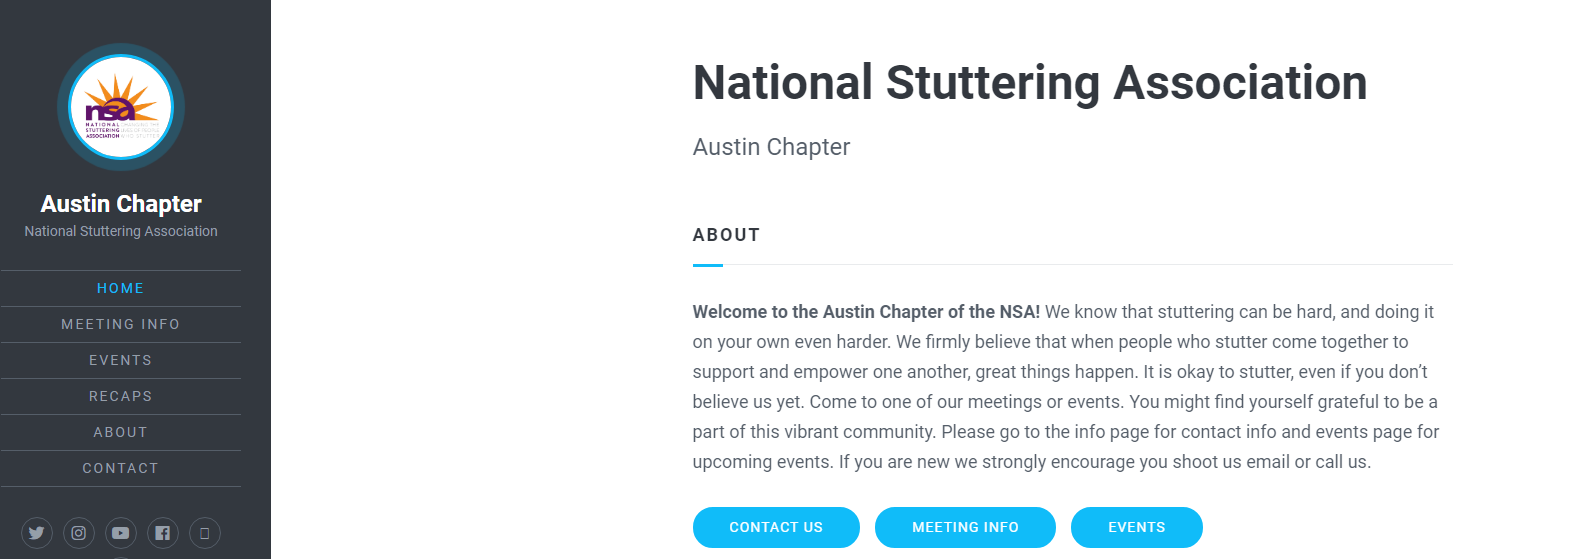This screenshot has height=559, width=1593.
Task: Open the YouTube channel icon
Action: (x=121, y=533)
